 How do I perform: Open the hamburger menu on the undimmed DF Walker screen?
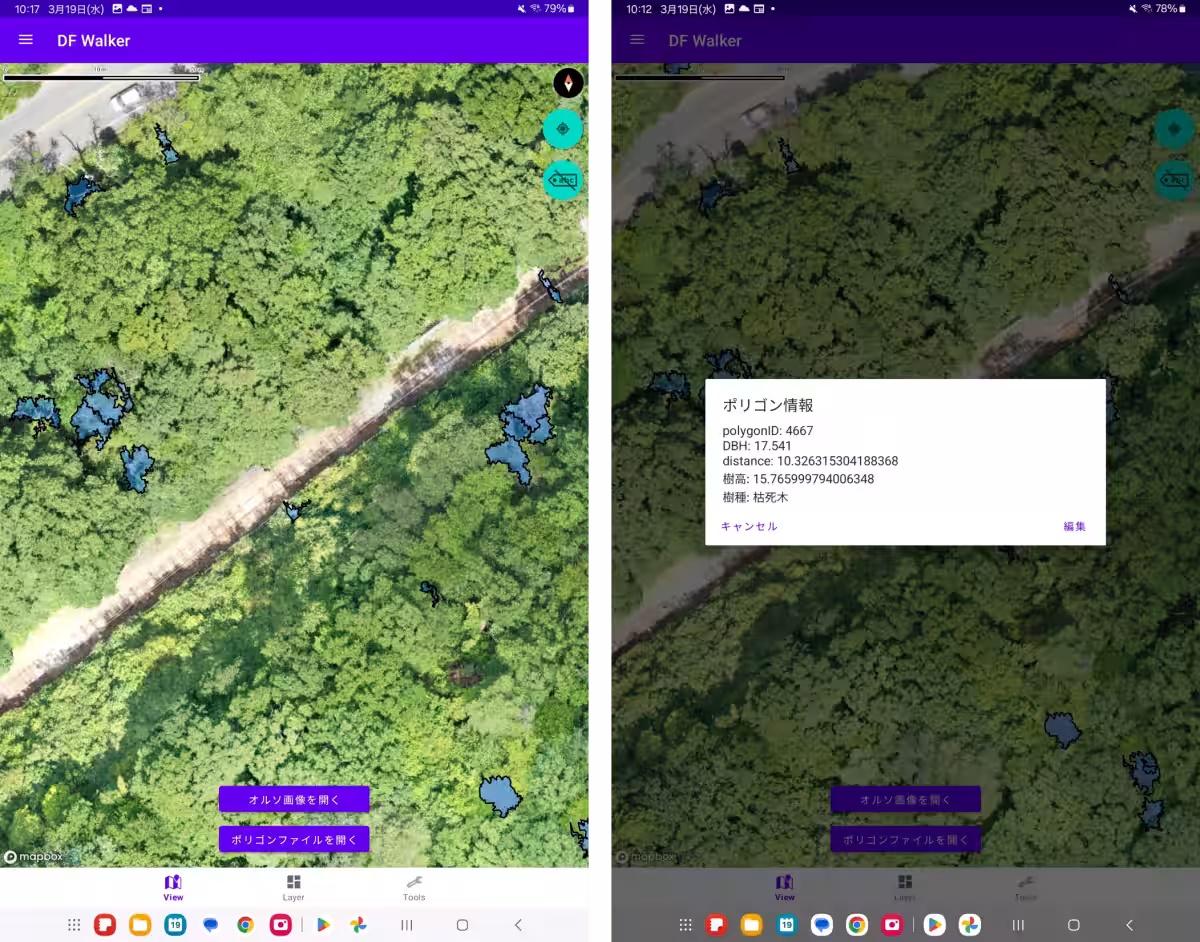[x=26, y=40]
